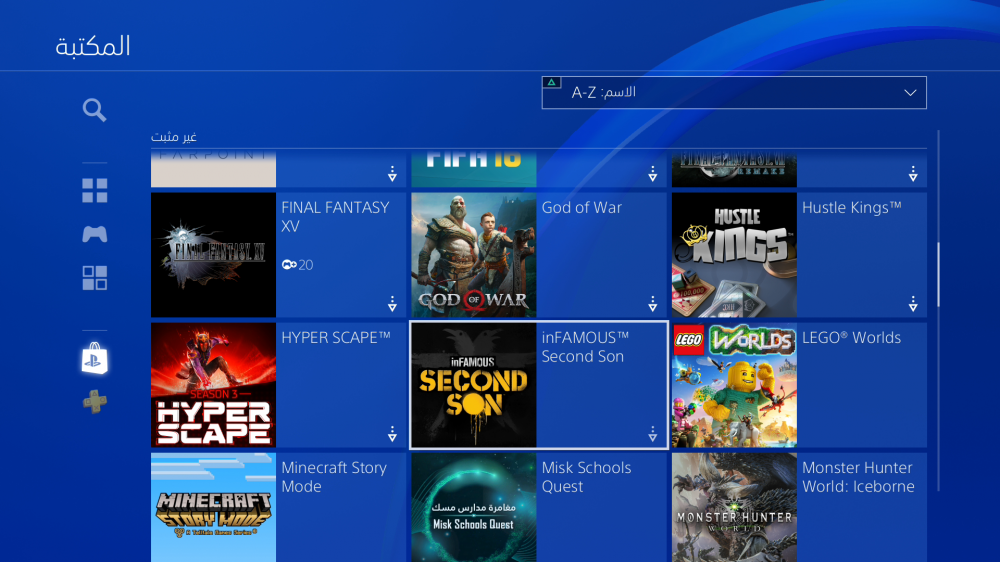Click download arrow on FIFA 16 tile
The height and width of the screenshot is (562, 1000).
click(652, 174)
